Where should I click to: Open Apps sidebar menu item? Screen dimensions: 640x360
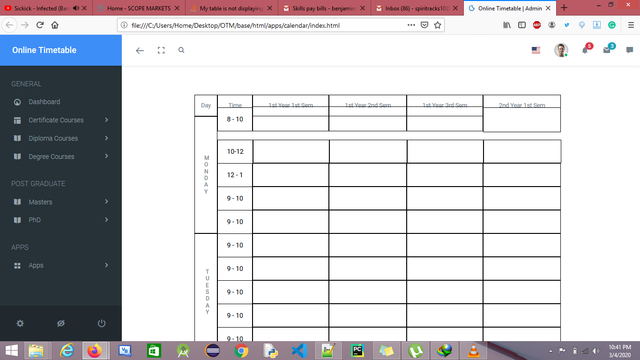pyautogui.click(x=61, y=265)
